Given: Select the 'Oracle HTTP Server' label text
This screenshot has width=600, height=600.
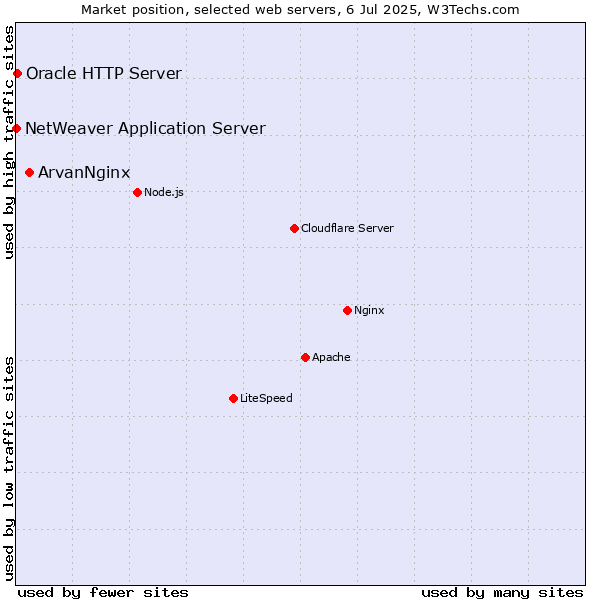Looking at the screenshot, I should (104, 73).
